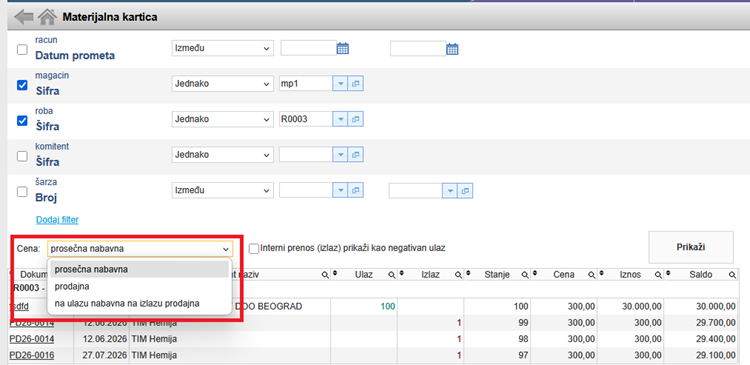Open the Između operator dropdown for šarza
This screenshot has height=365, width=750.
point(222,190)
